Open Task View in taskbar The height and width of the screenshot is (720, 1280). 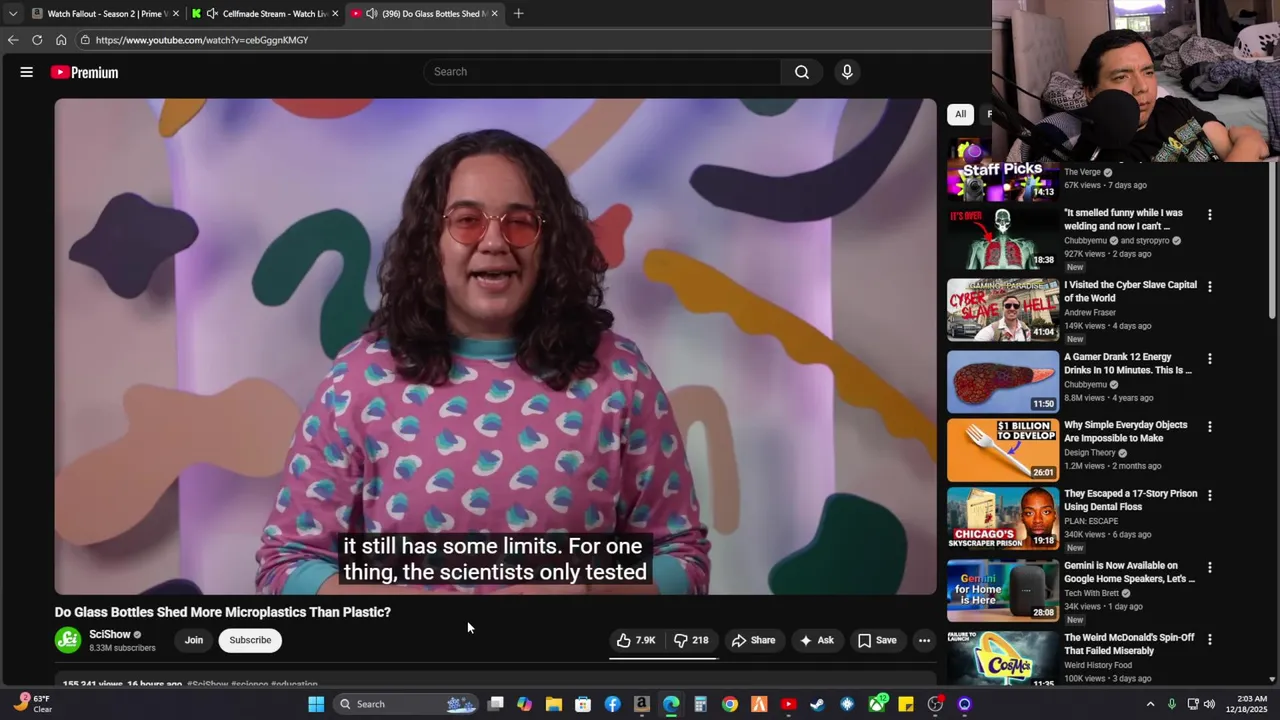coord(495,704)
